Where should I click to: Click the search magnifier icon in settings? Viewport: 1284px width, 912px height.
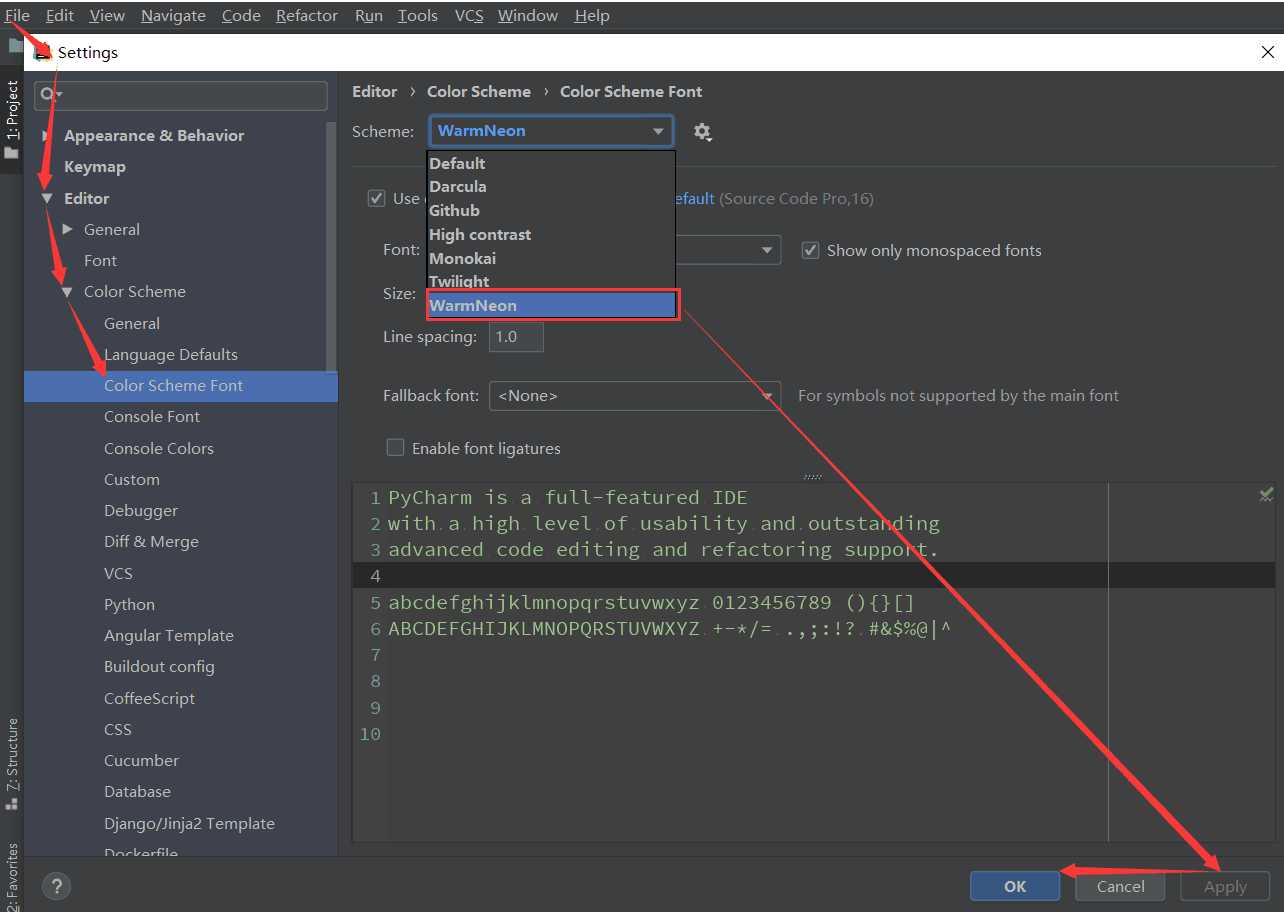(50, 94)
